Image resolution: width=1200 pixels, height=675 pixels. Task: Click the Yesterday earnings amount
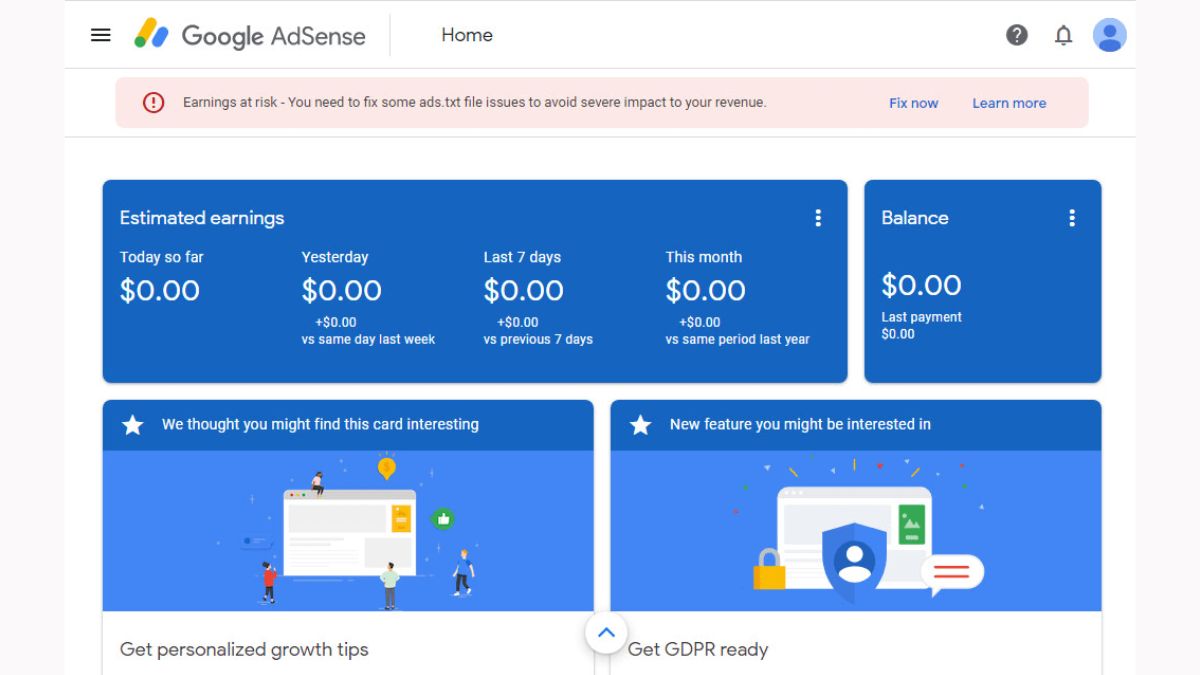coord(342,291)
